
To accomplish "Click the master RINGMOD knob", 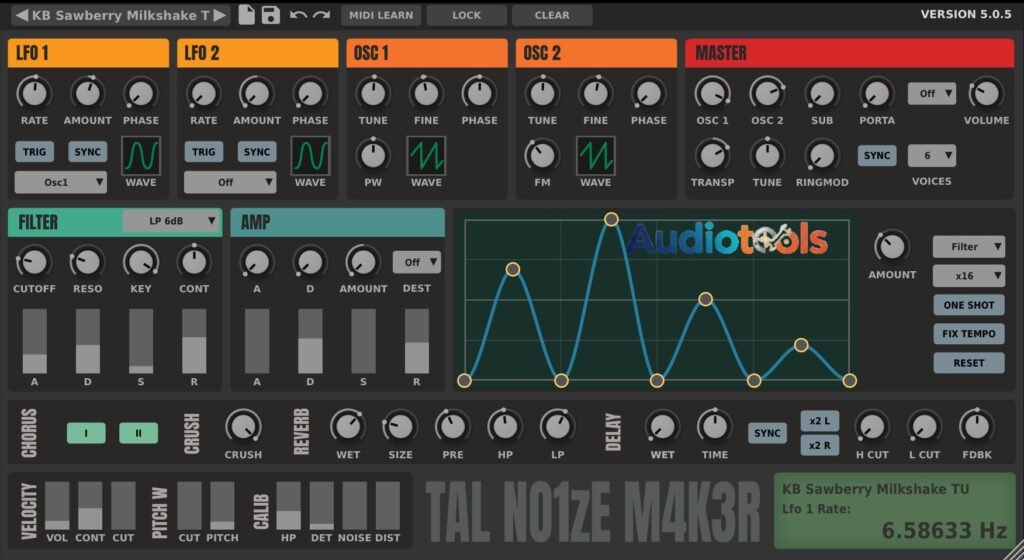I will point(822,155).
